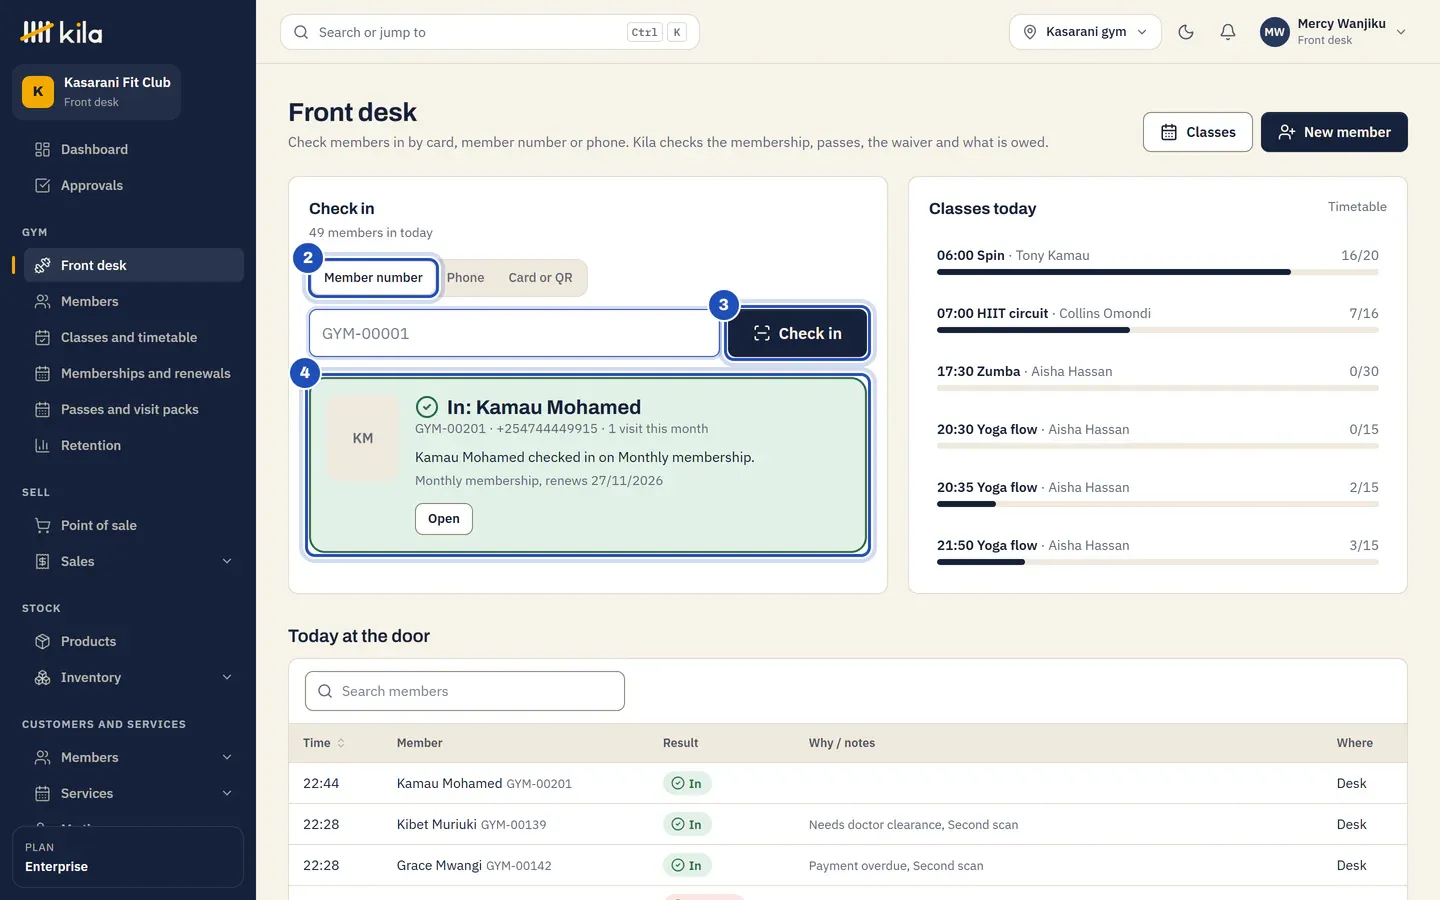This screenshot has width=1440, height=900.
Task: Click the 17:30 Zumba class row
Action: click(1158, 376)
